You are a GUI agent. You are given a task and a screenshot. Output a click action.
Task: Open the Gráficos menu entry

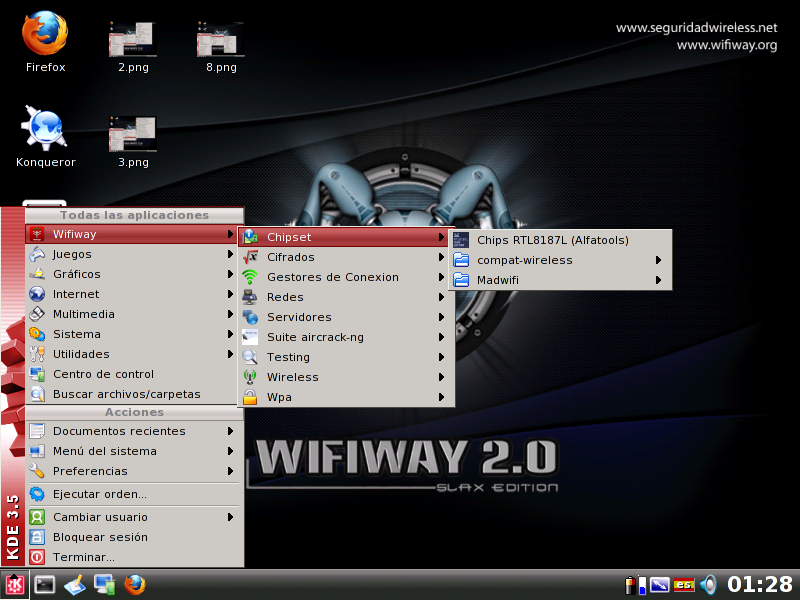132,274
